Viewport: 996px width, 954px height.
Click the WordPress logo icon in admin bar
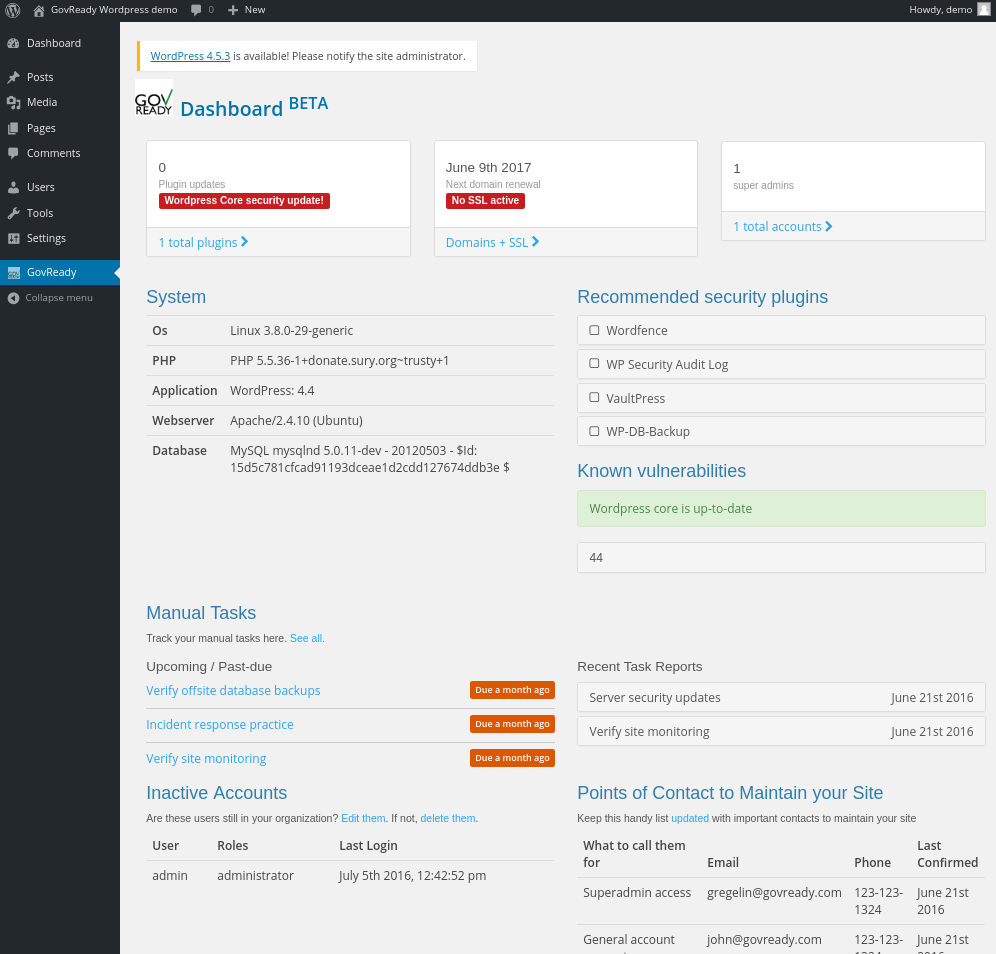(13, 10)
